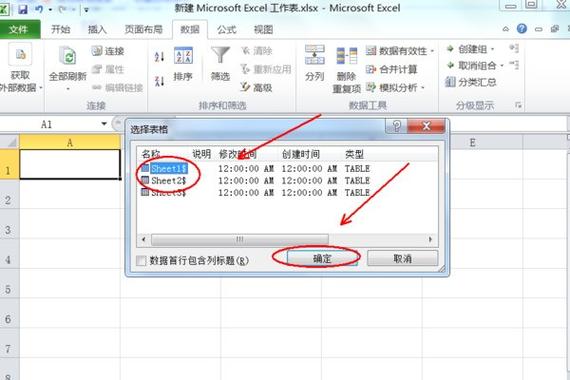Viewport: 570px width, 380px height.
Task: Switch to the 开始 ribbon tab
Action: [60, 29]
